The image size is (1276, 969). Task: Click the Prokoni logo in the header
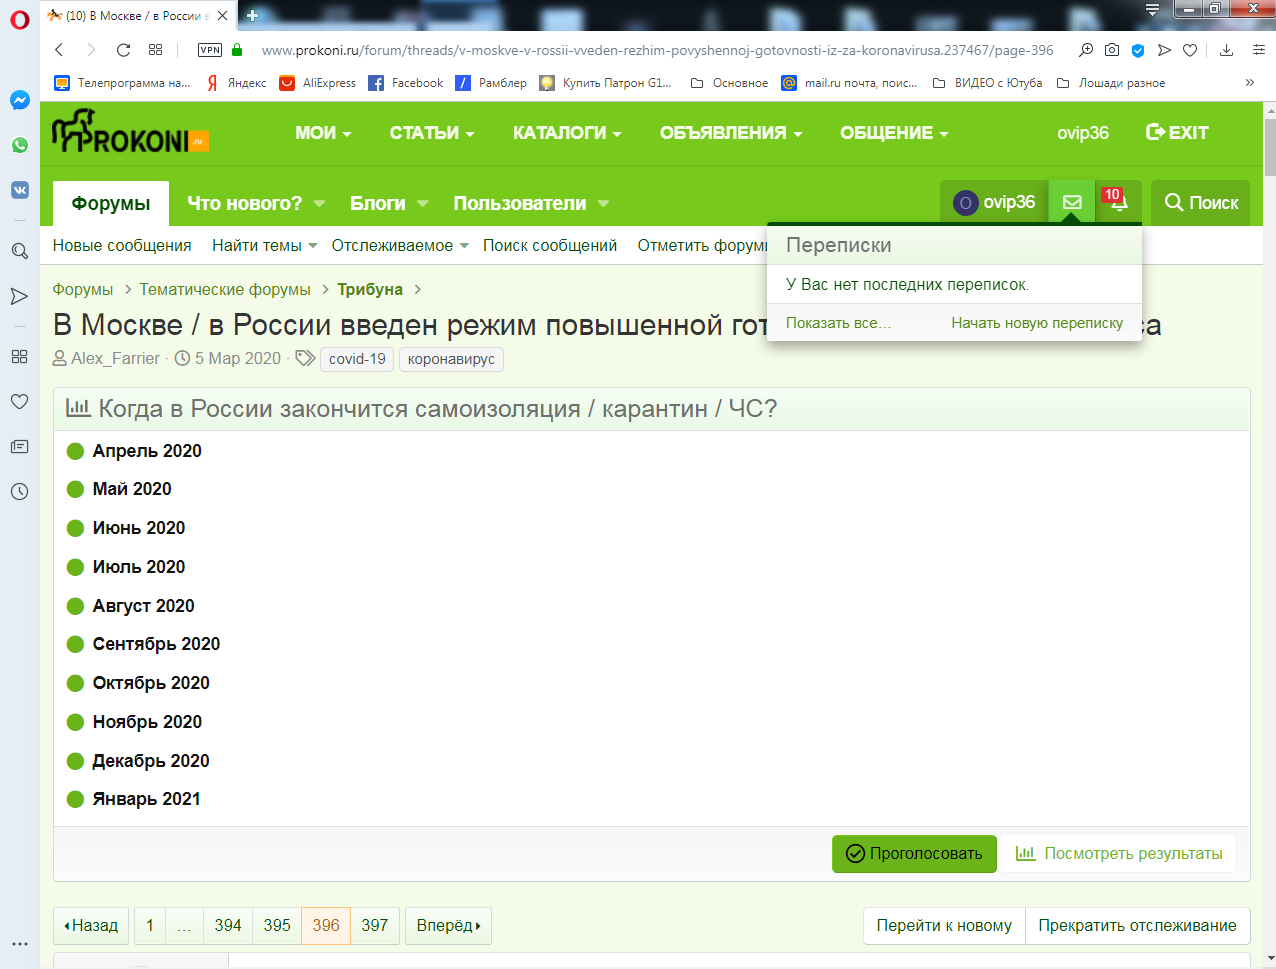point(127,131)
